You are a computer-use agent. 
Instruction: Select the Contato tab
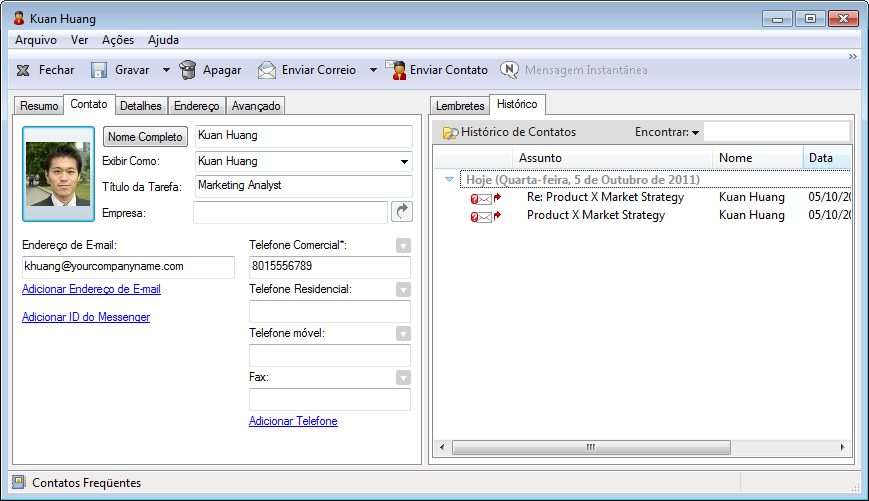[89, 104]
